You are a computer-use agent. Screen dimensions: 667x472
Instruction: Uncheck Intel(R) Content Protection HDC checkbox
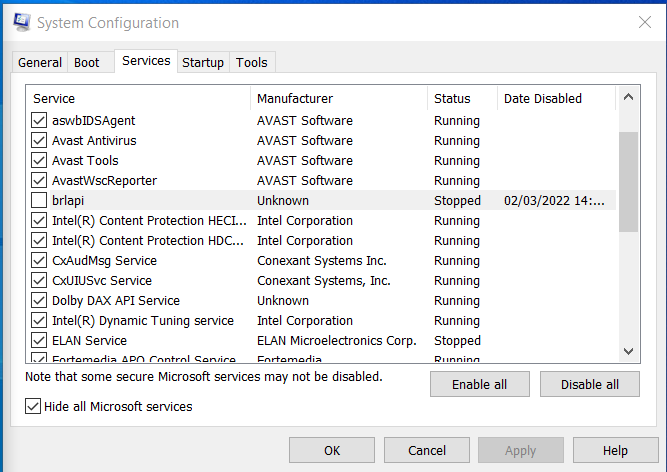coord(39,240)
